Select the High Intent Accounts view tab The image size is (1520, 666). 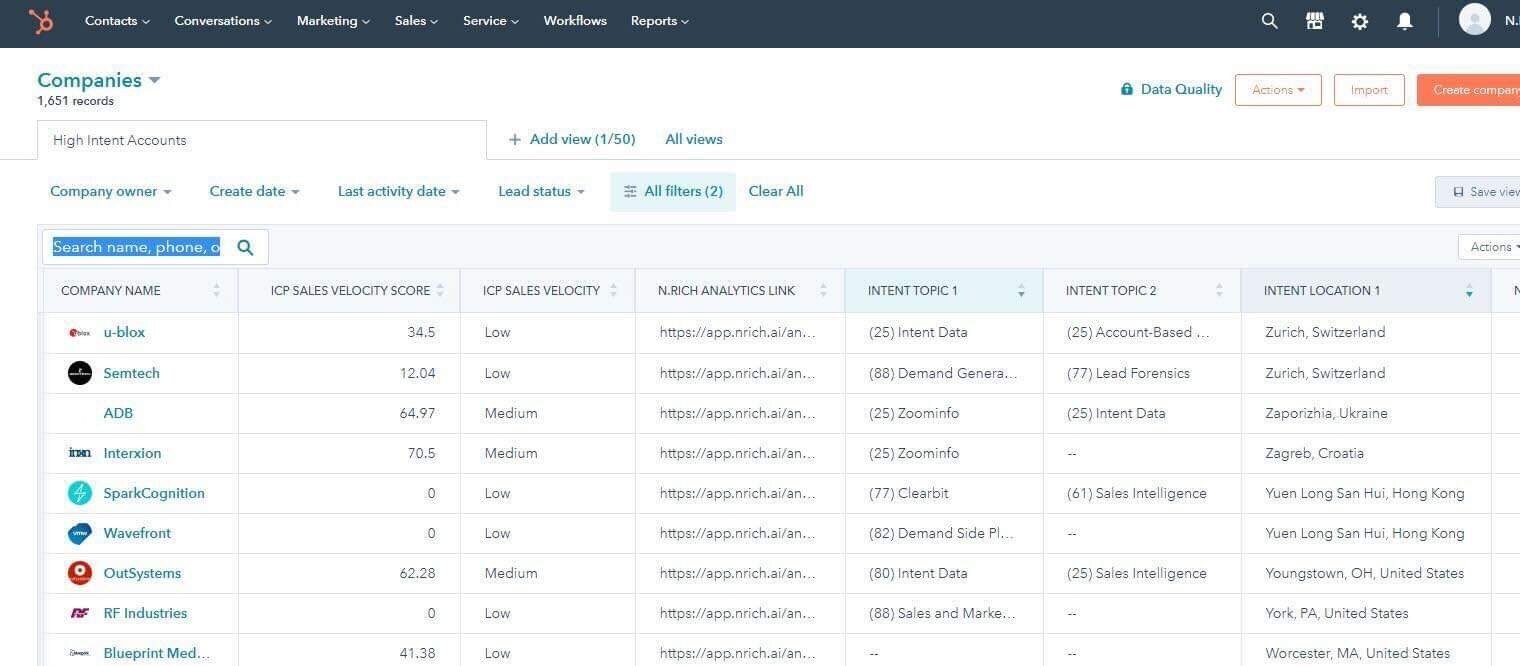pos(262,140)
